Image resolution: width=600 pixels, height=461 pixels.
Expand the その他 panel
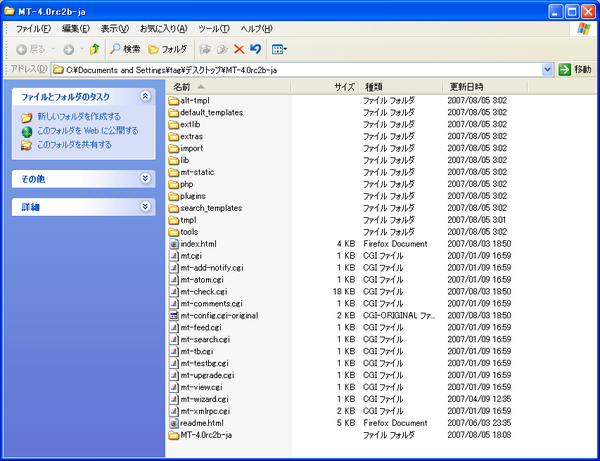point(145,178)
